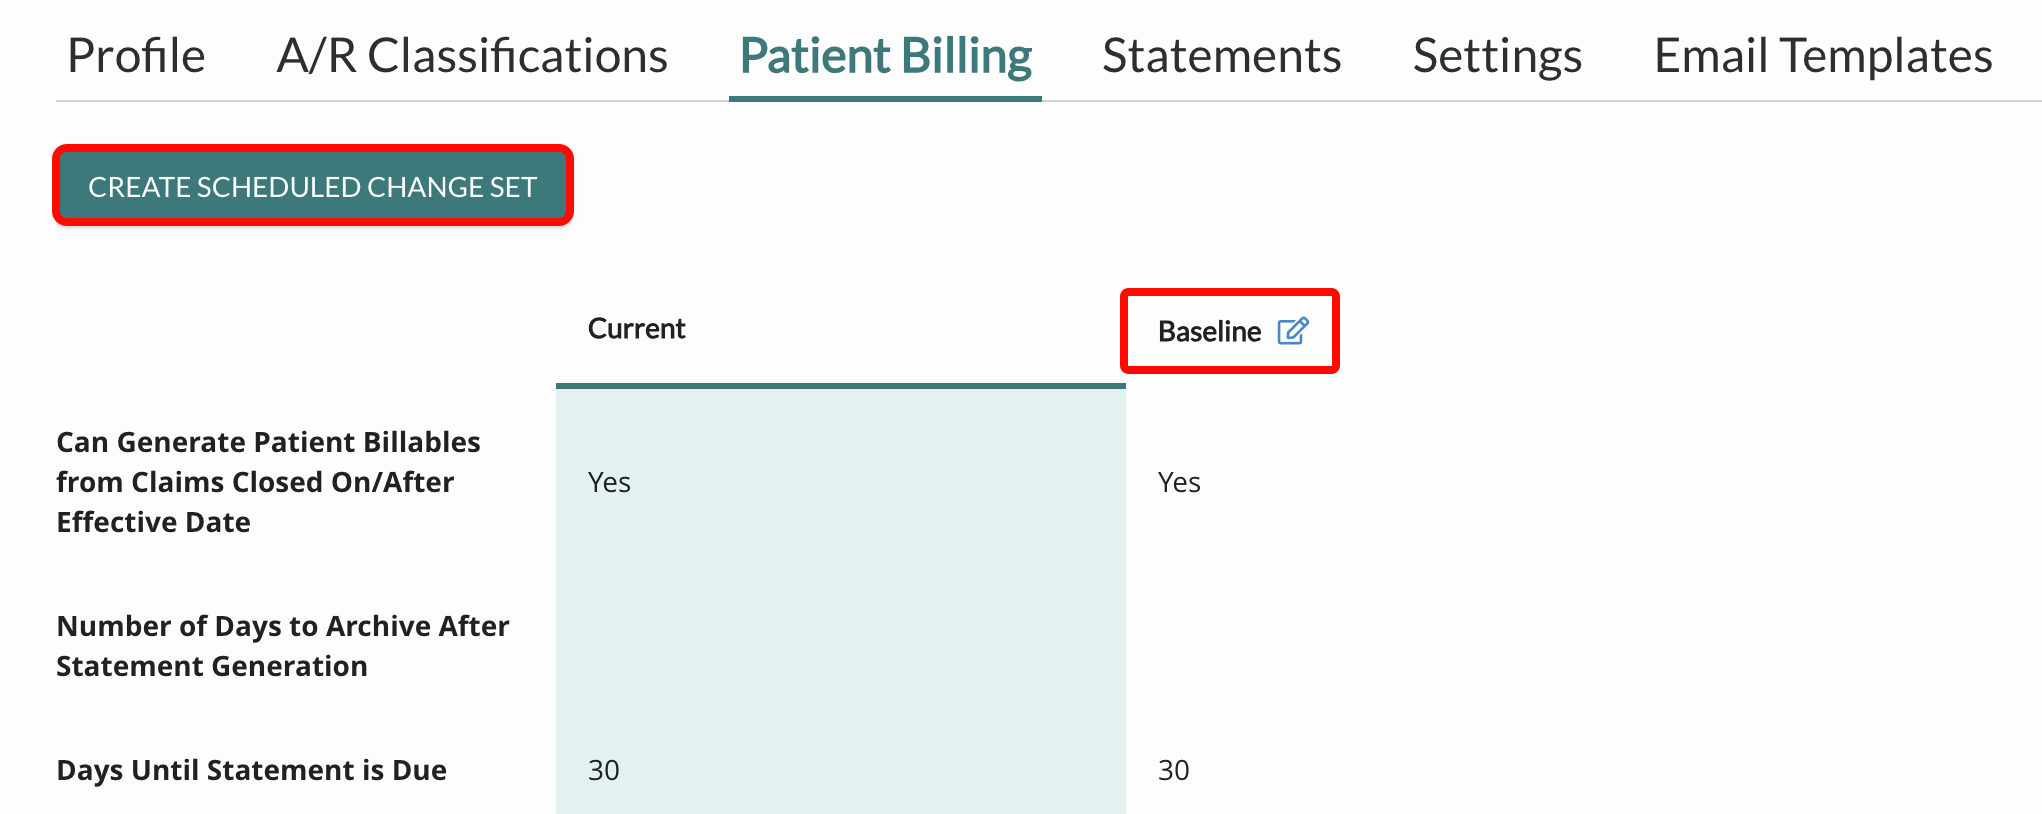2042x814 pixels.
Task: Select the Baseline column Yes value
Action: (1179, 482)
